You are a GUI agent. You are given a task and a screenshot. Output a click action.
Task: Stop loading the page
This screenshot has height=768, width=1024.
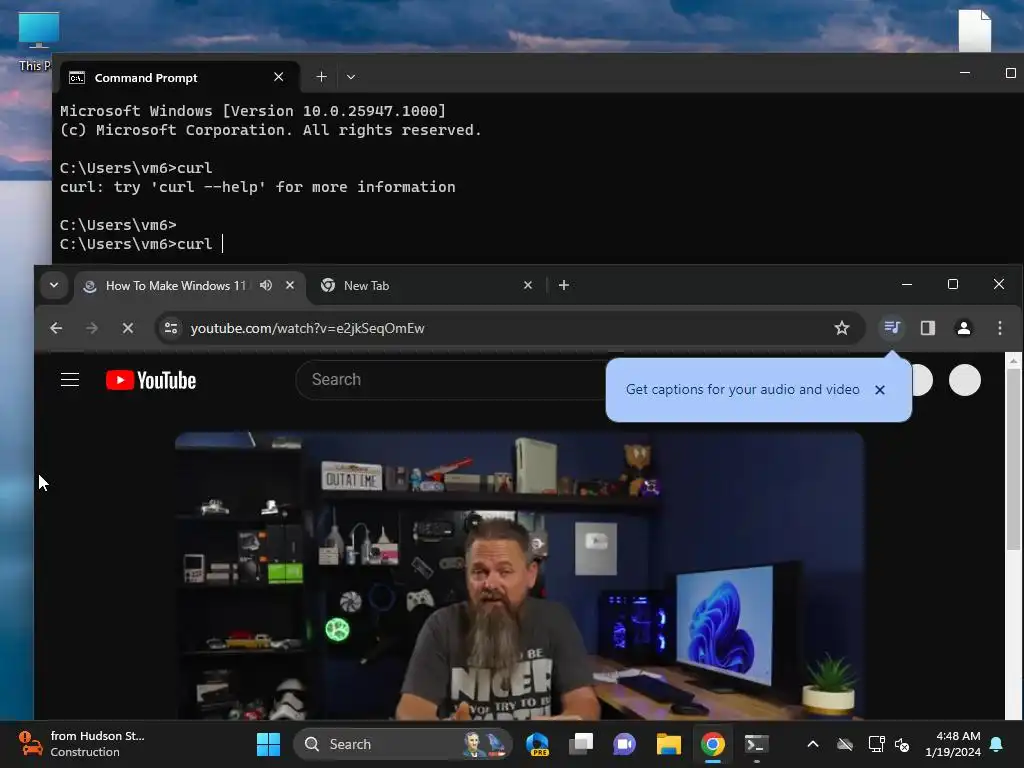click(x=128, y=328)
